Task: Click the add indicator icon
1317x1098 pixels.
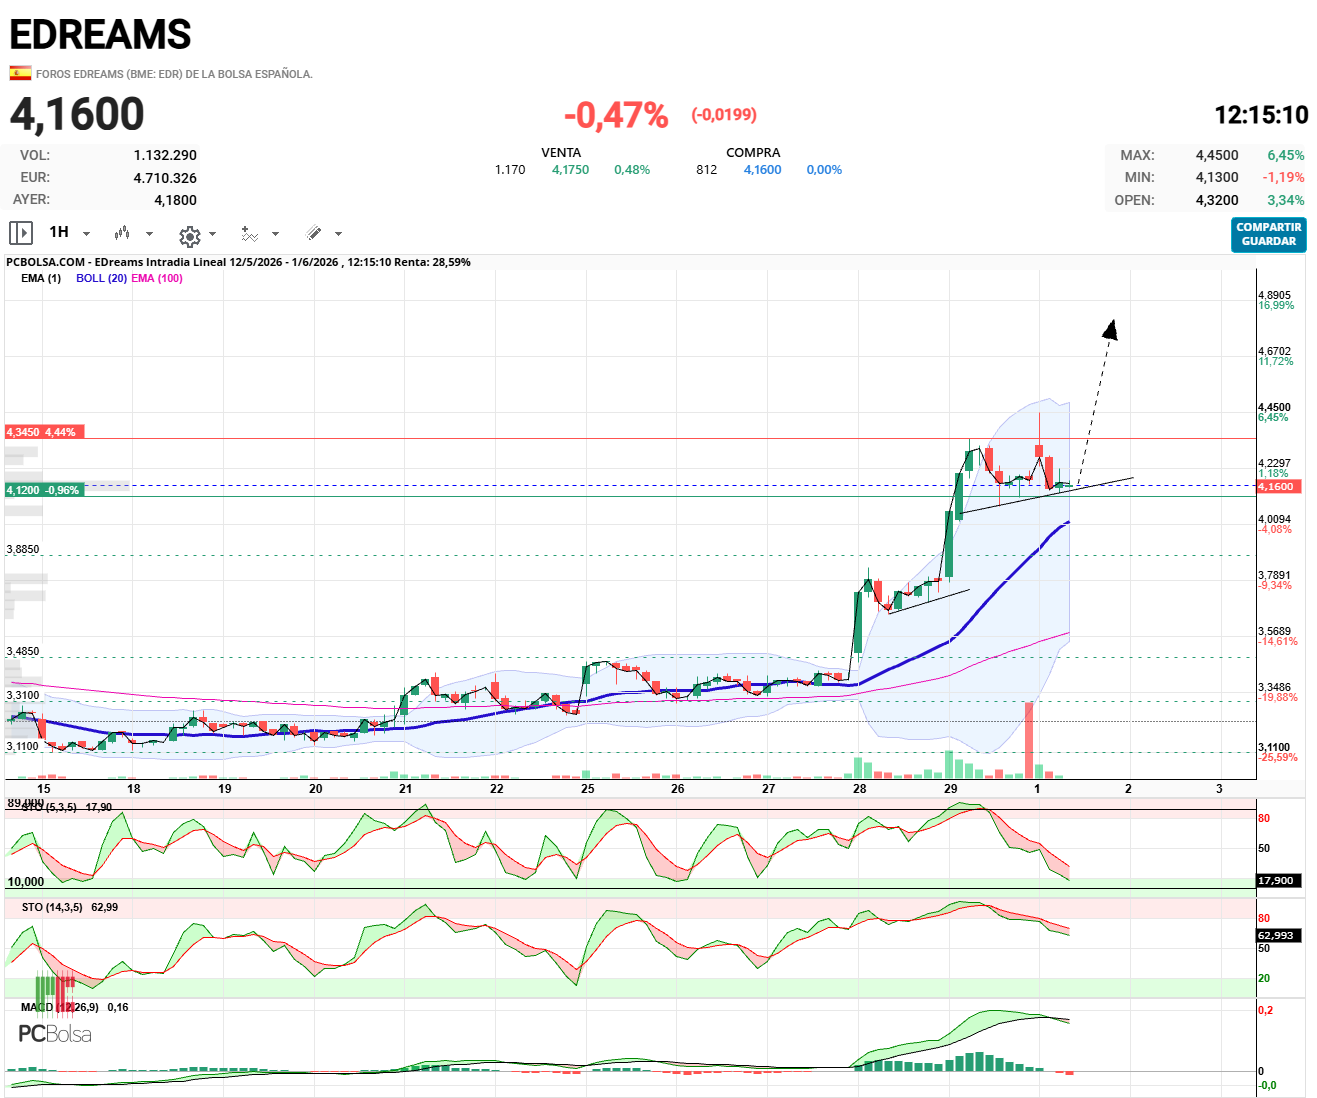Action: [x=249, y=234]
